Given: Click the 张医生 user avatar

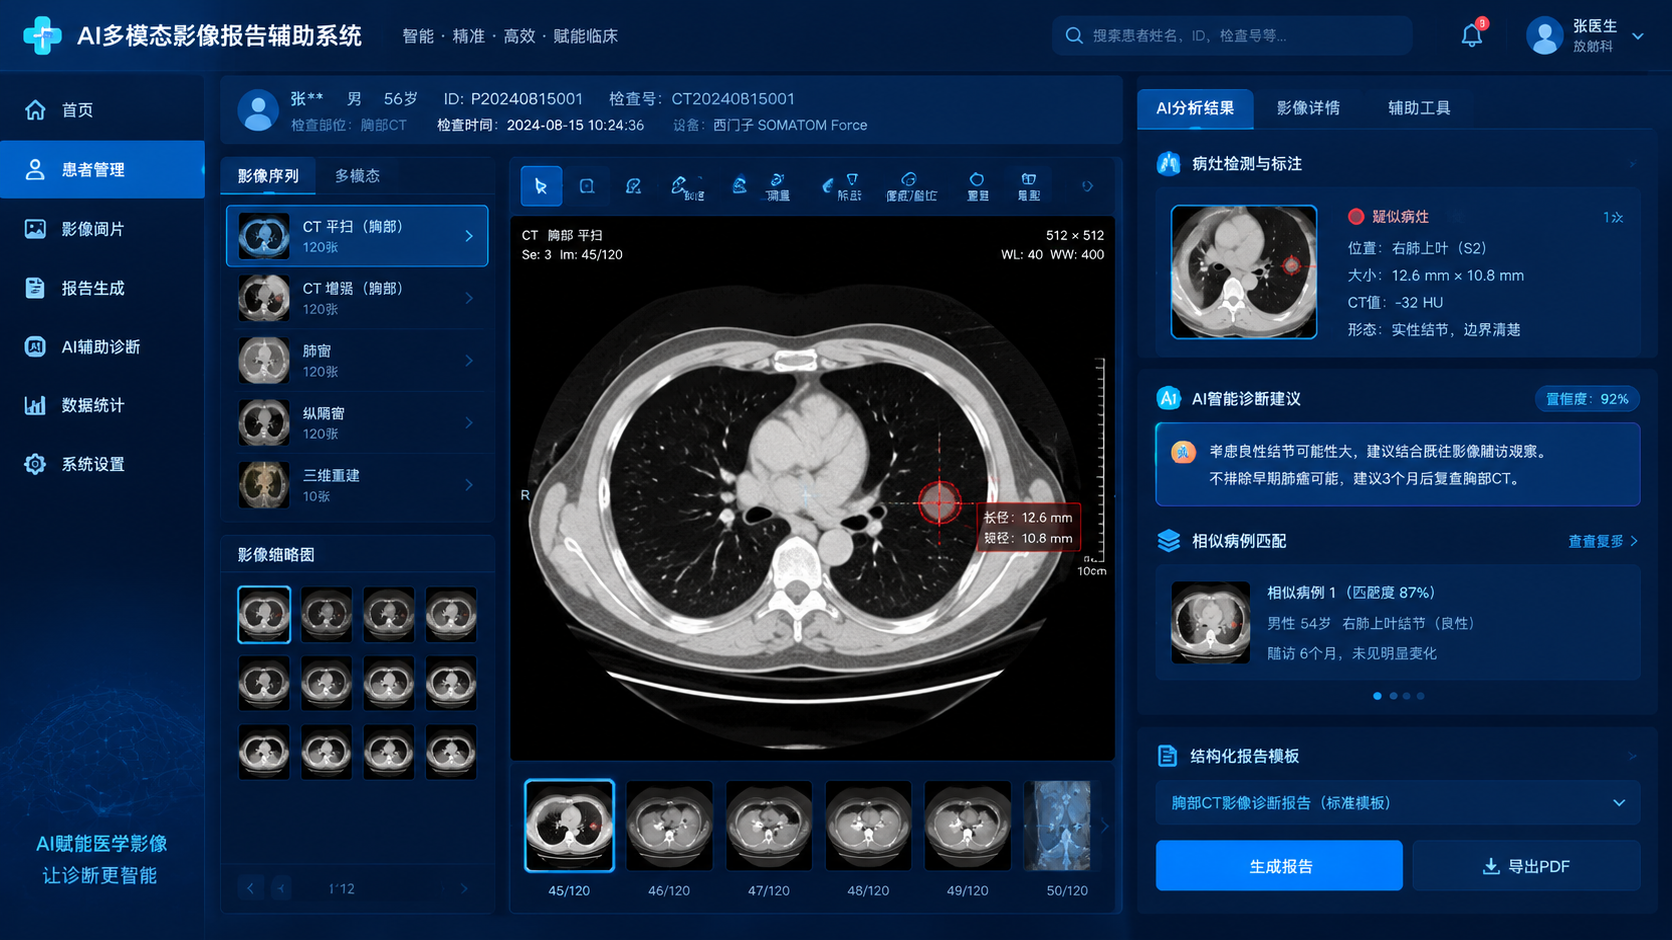Looking at the screenshot, I should (x=1544, y=36).
